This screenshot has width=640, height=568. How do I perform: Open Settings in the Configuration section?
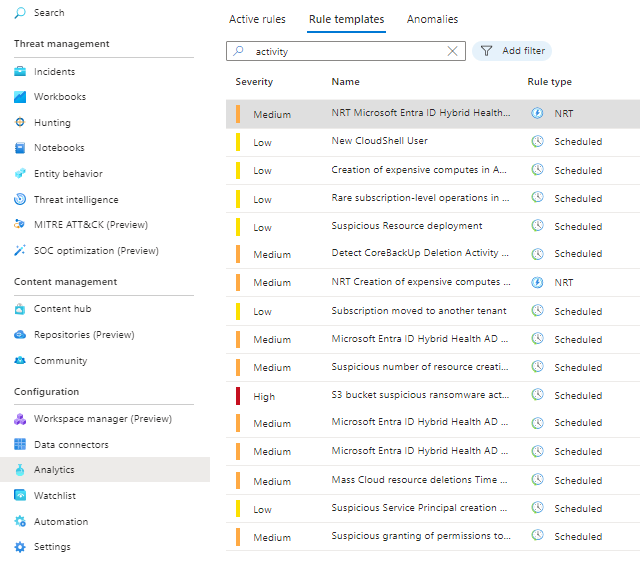tap(52, 547)
